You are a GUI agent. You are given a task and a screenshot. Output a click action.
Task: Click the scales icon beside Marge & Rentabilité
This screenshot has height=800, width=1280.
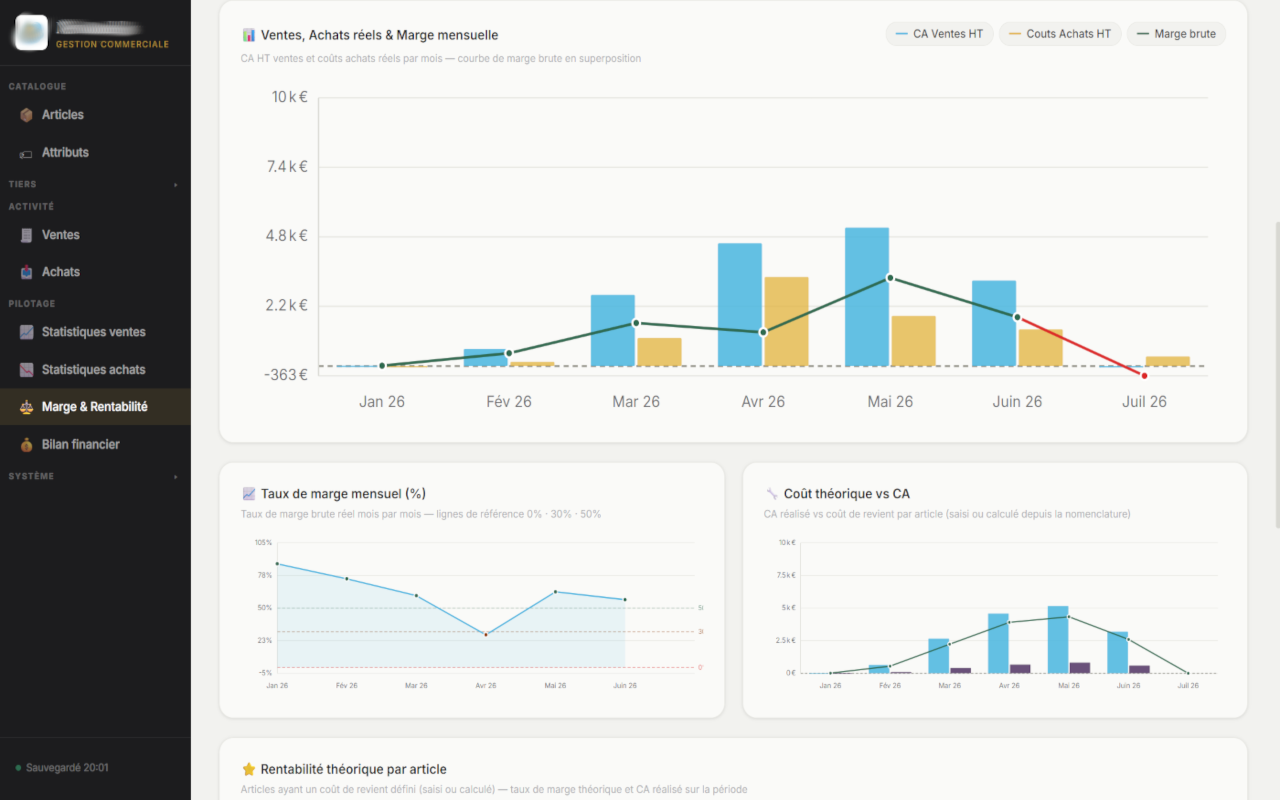pyautogui.click(x=27, y=407)
